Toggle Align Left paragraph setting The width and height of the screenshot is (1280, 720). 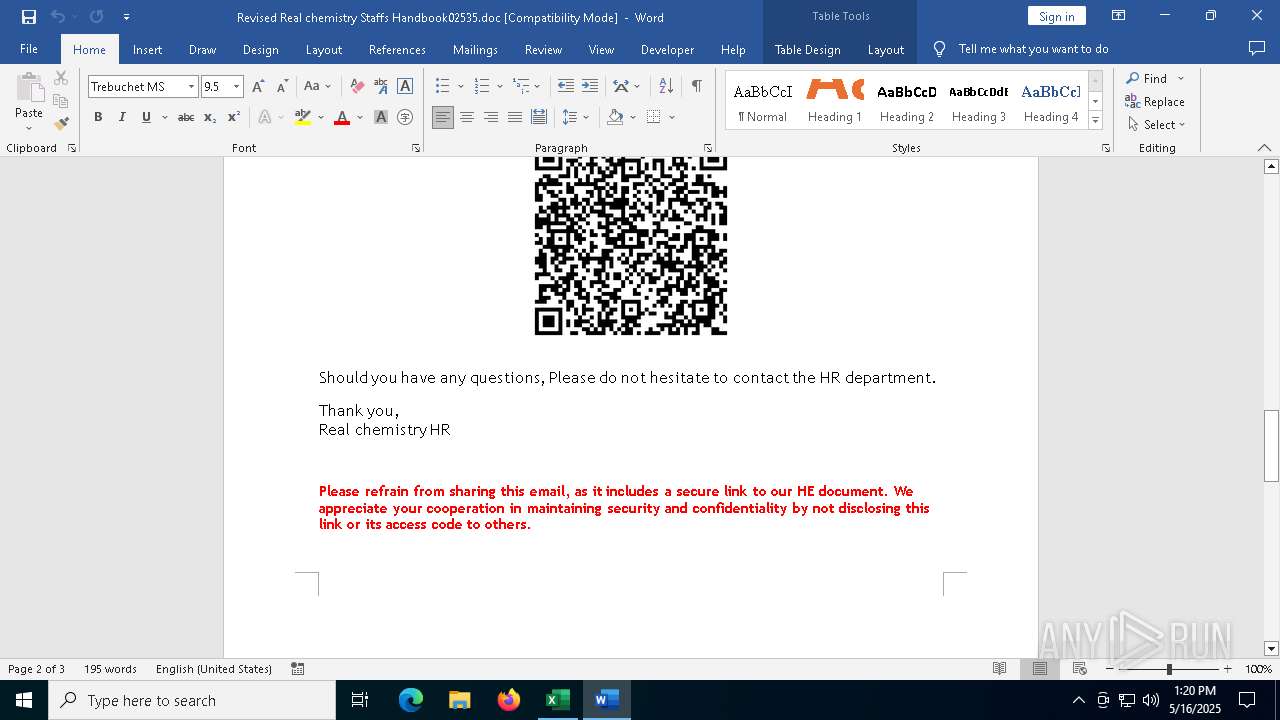443,117
